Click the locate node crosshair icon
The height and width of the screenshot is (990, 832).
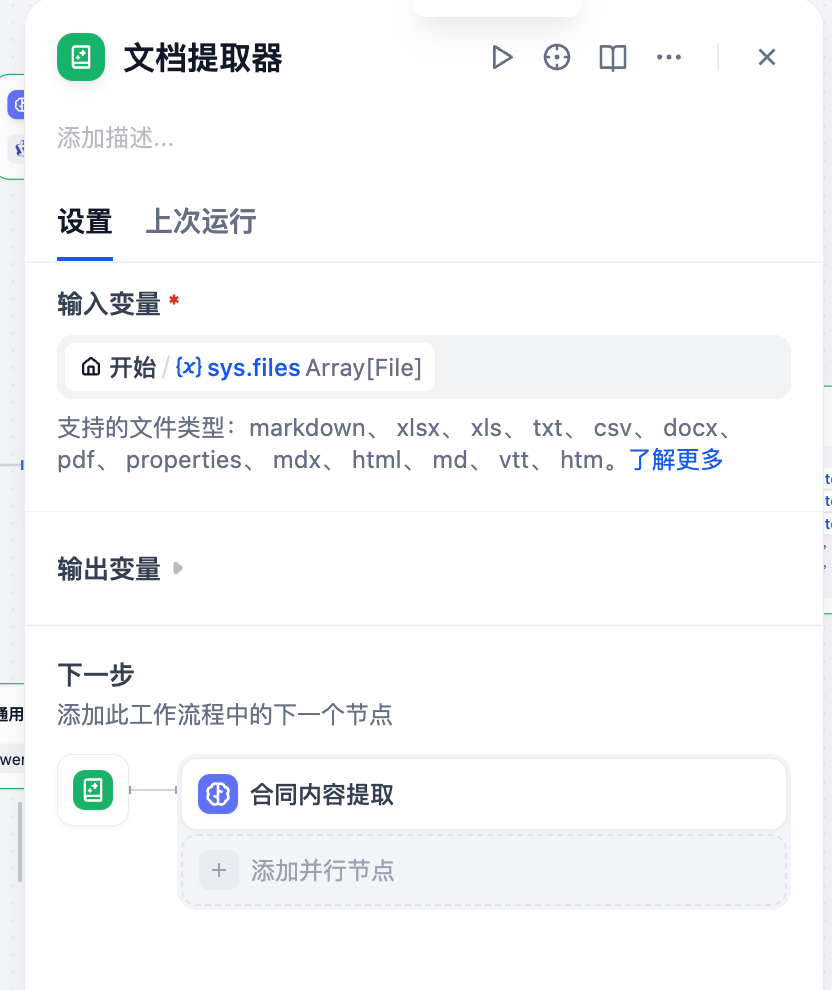pos(557,58)
